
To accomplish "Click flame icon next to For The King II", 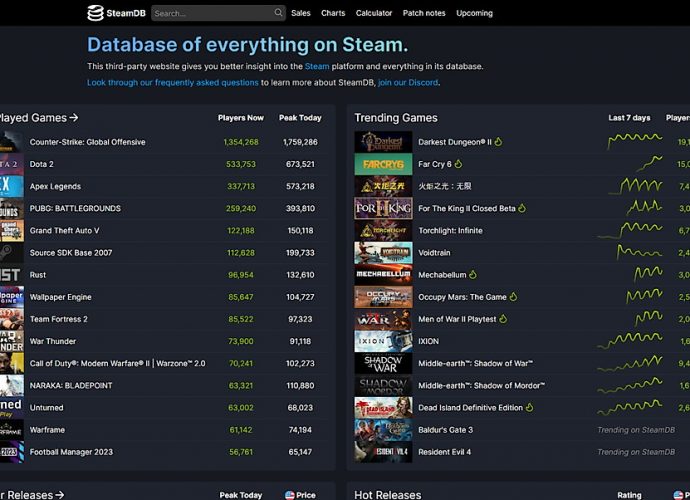I will tap(522, 208).
